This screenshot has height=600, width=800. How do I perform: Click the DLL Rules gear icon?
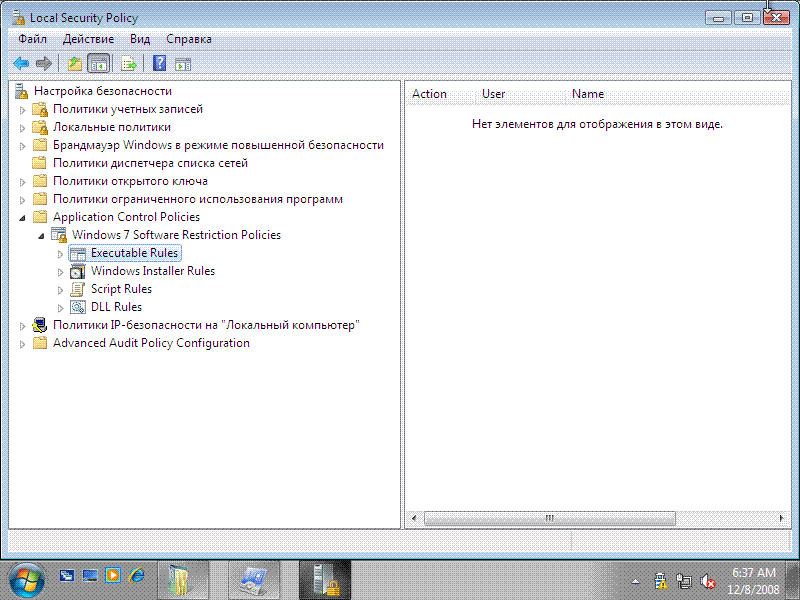click(78, 307)
